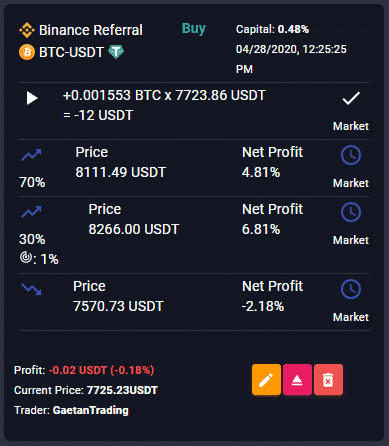Click the white play triangle icon
This screenshot has width=389, height=446.
(x=32, y=98)
